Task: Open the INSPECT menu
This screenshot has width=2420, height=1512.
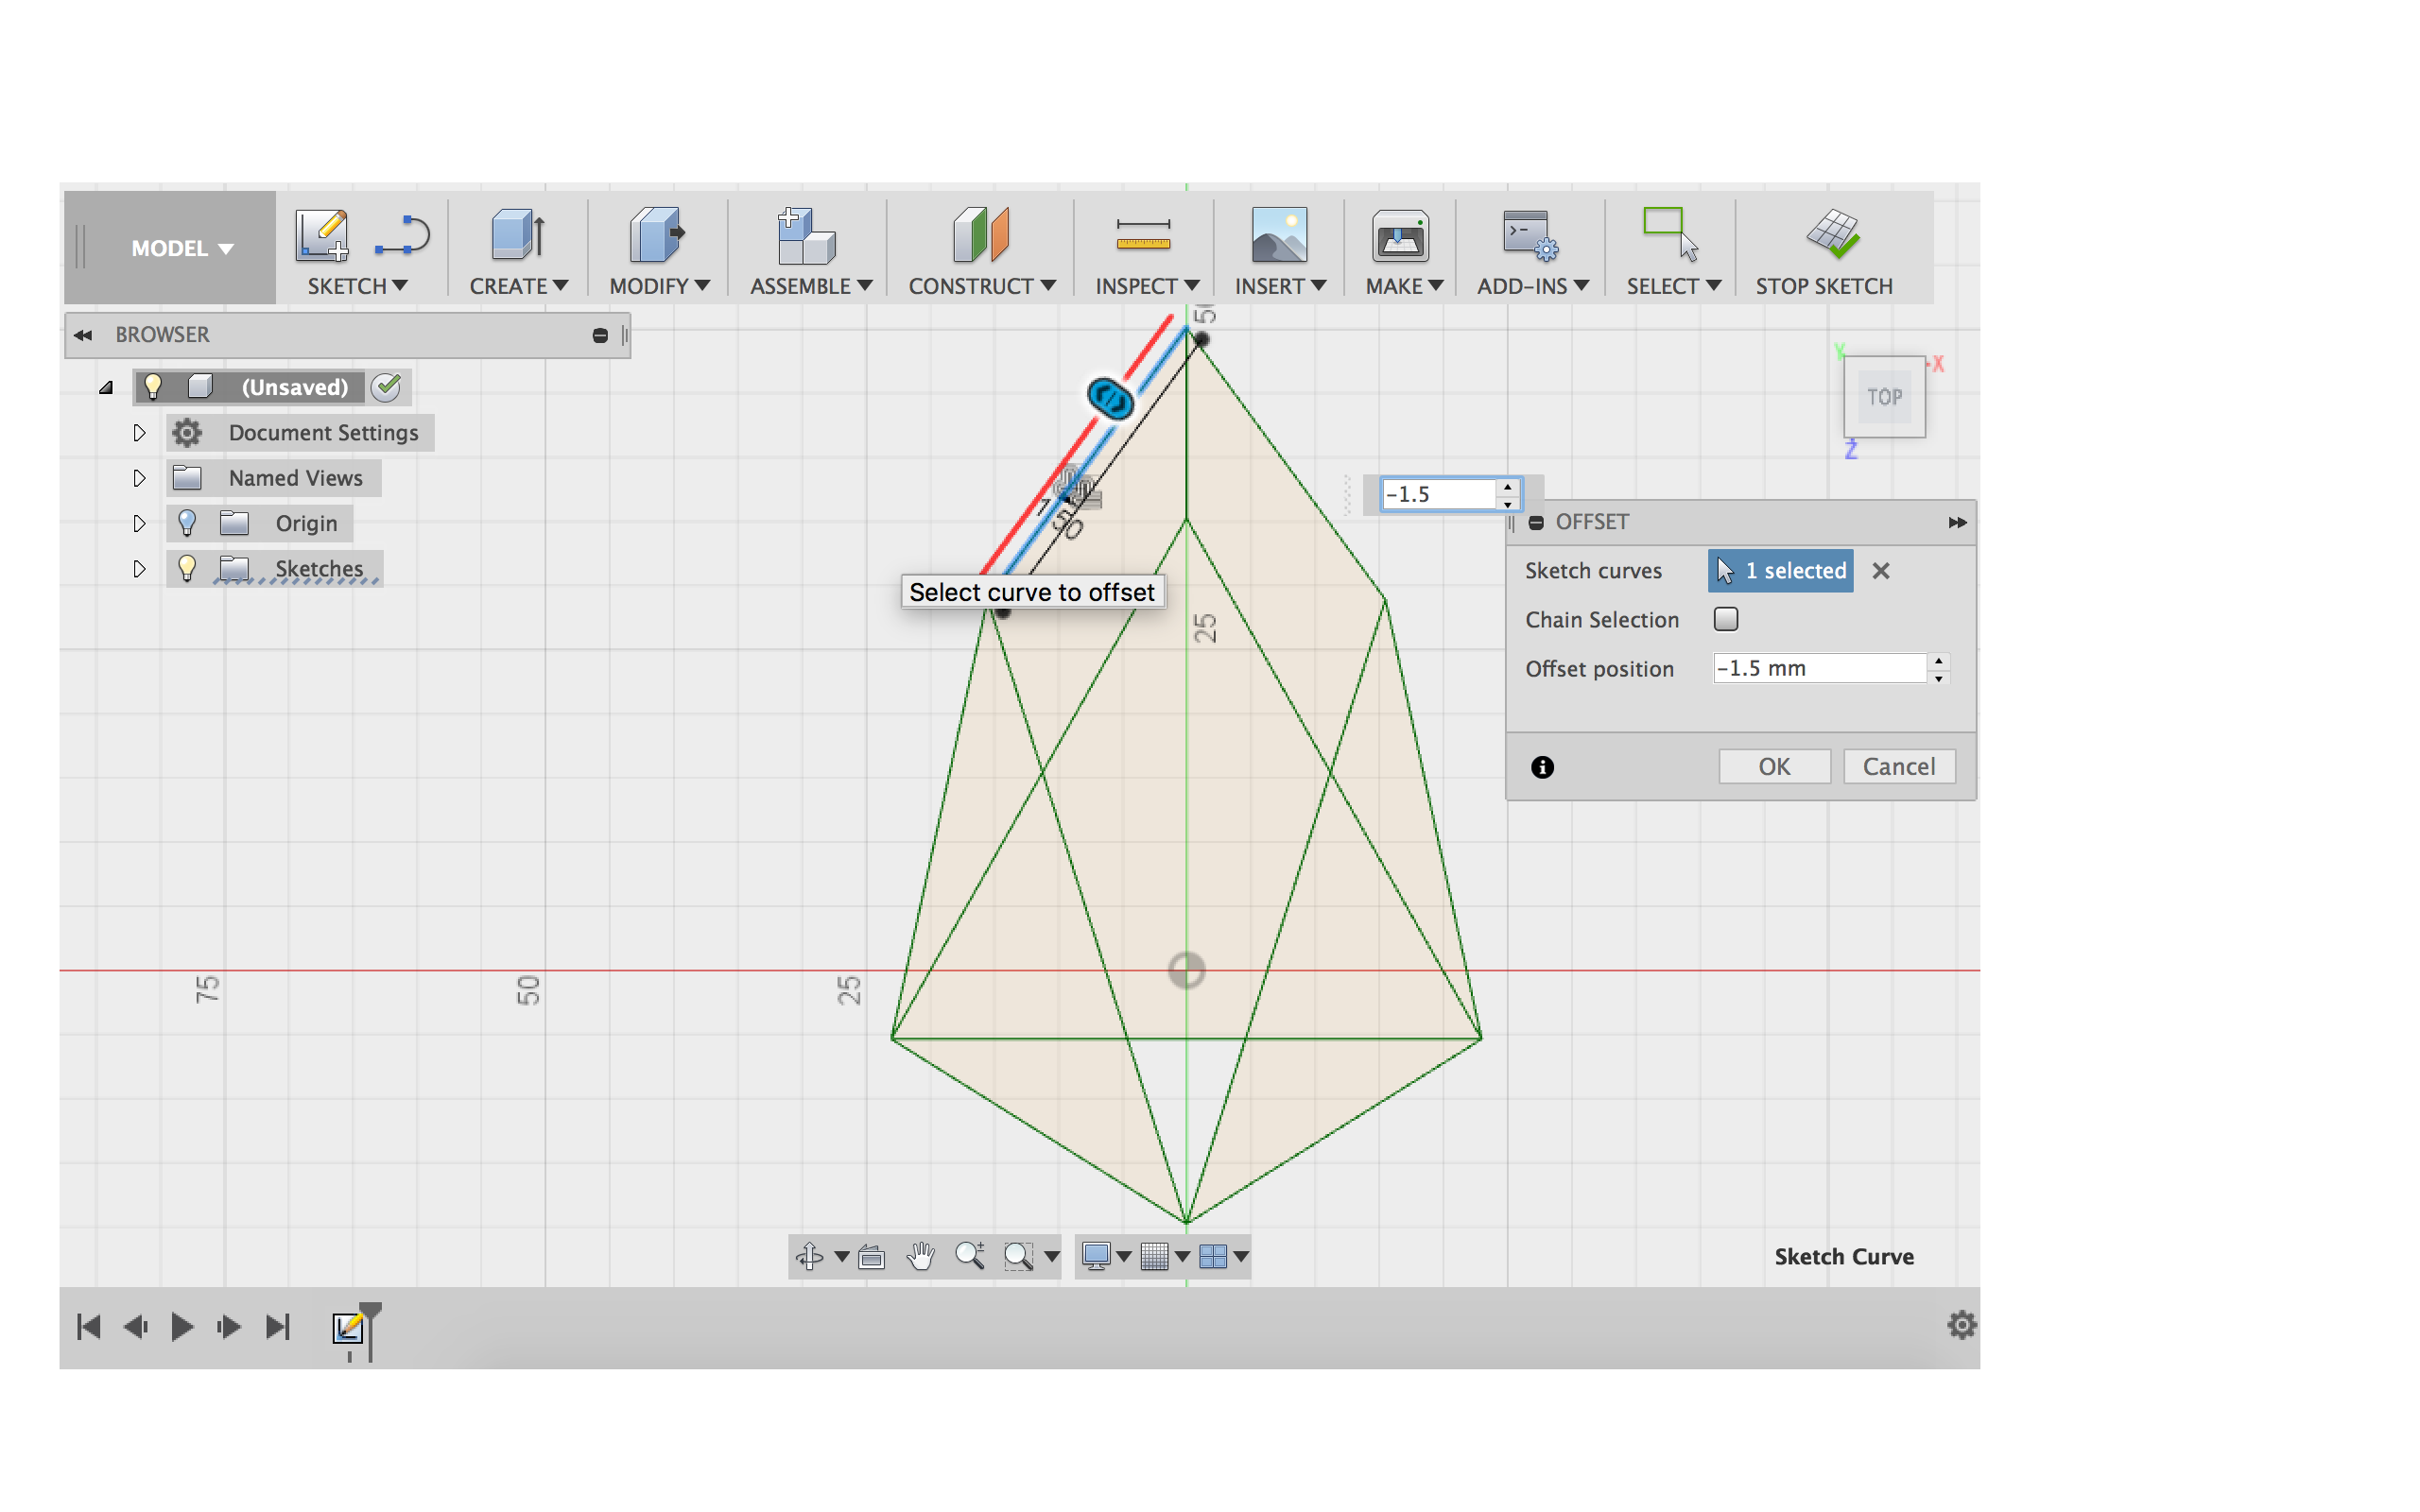Action: tap(1147, 286)
